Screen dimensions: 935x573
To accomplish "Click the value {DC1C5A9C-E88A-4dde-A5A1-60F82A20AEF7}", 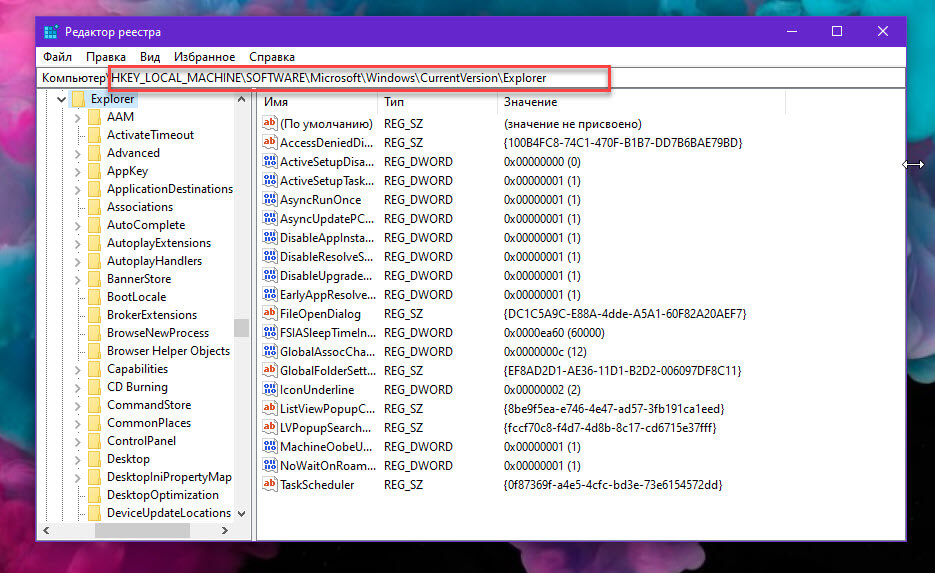I will point(624,314).
